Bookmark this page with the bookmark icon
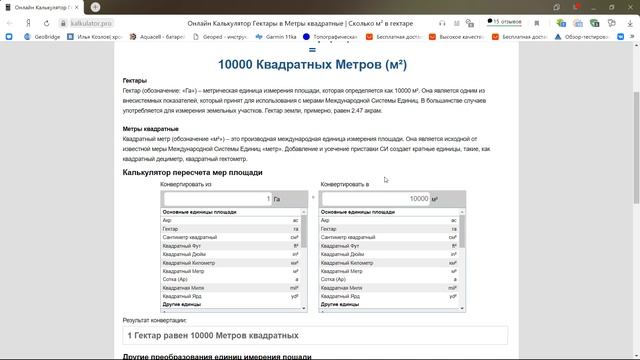Screen dimensions: 640x360 click(537, 23)
